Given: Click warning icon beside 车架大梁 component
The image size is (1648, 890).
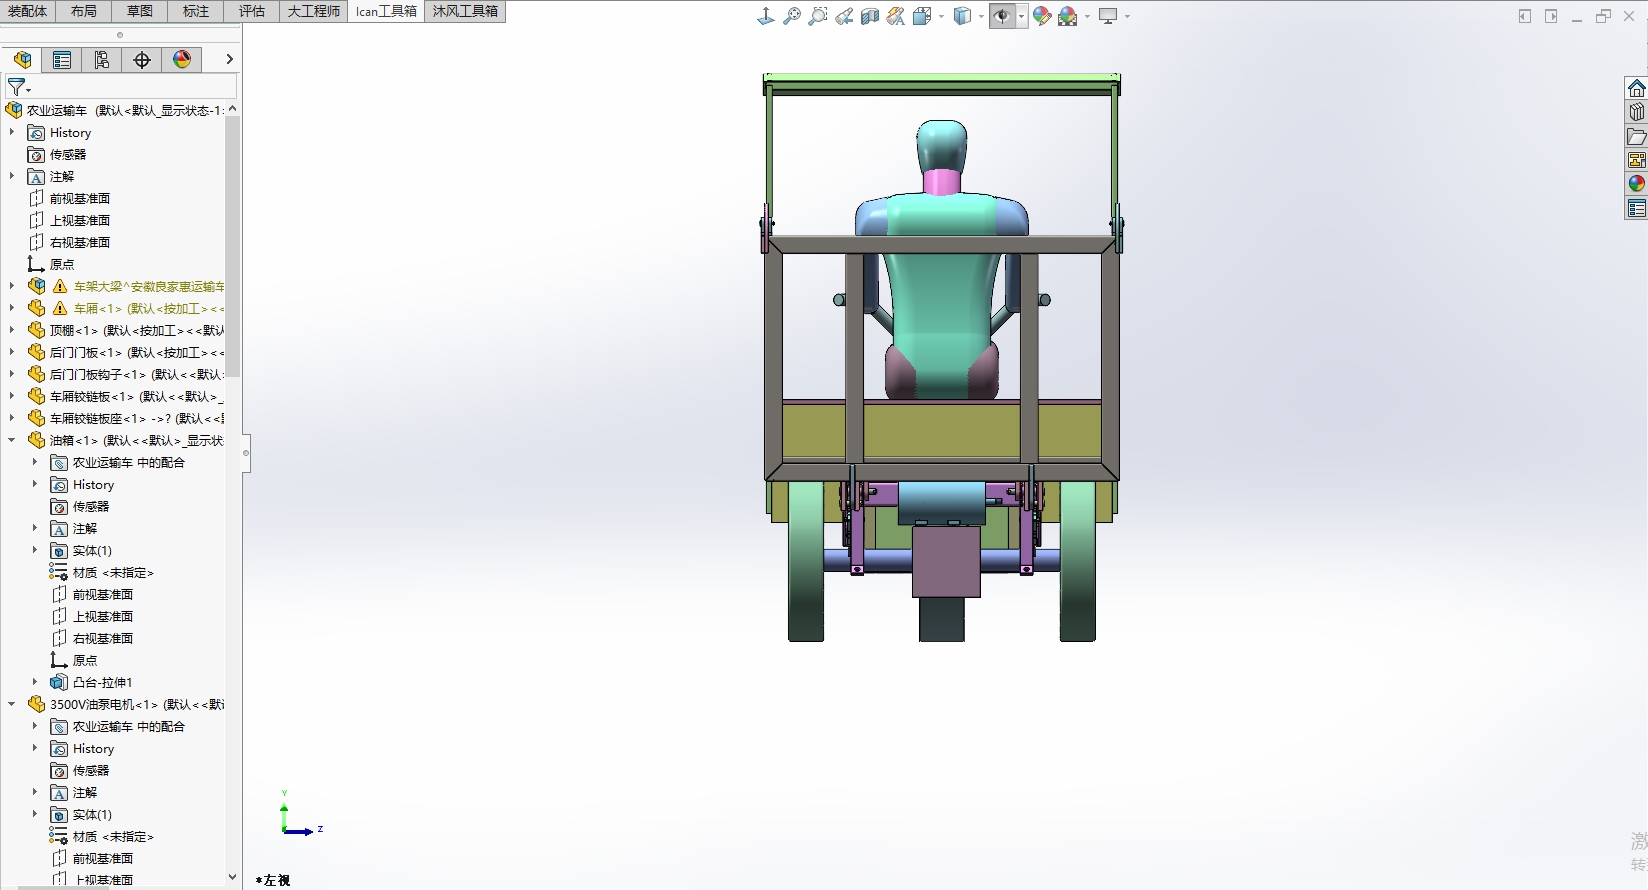Looking at the screenshot, I should click(x=60, y=286).
